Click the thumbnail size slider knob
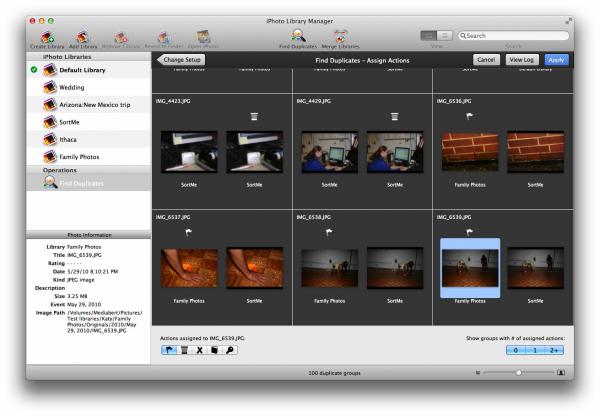 pos(518,372)
